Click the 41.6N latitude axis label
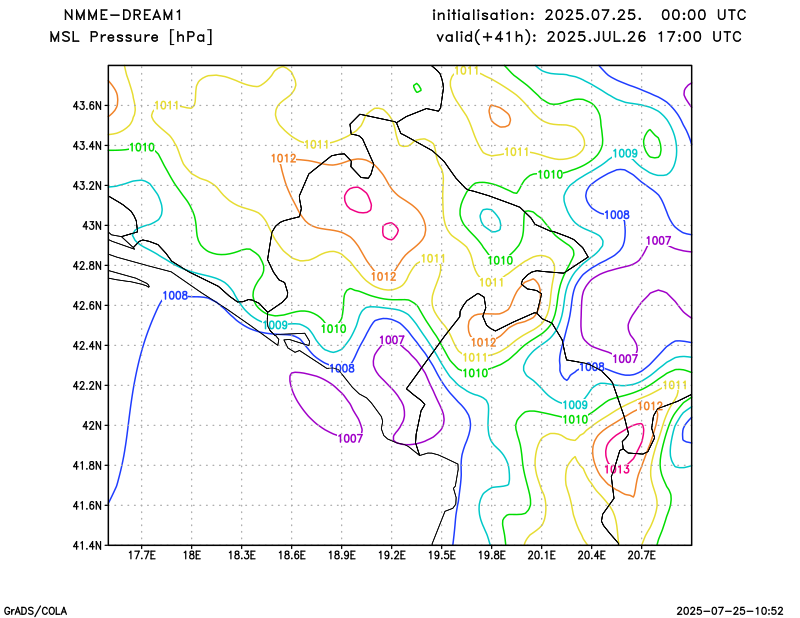Screen dimensions: 800x618 [87, 505]
